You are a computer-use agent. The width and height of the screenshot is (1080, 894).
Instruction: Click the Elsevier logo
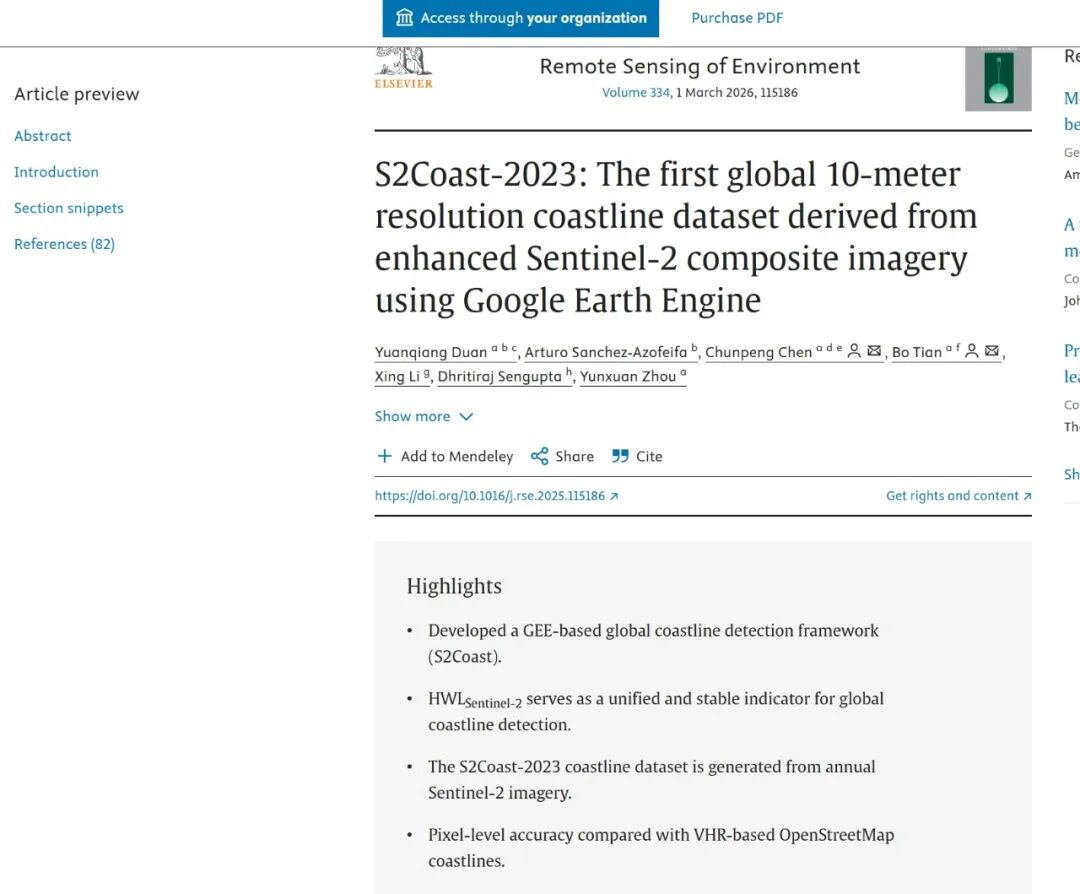(404, 69)
